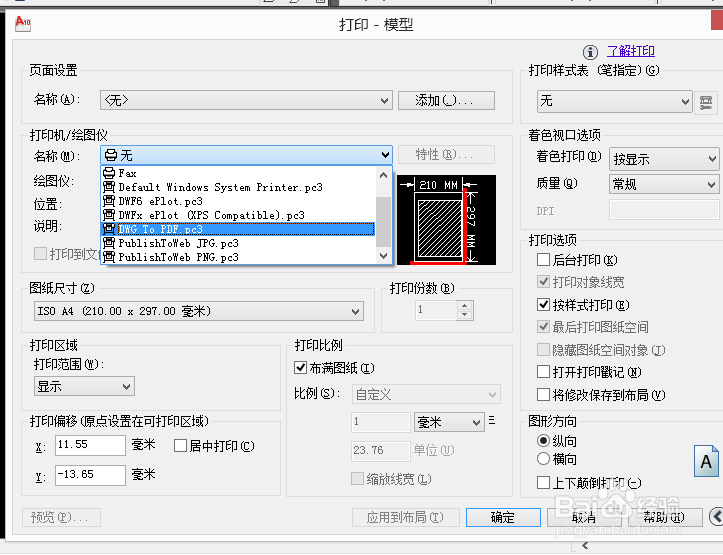Increase print copies with up arrow
The height and width of the screenshot is (555, 723).
pyautogui.click(x=465, y=306)
